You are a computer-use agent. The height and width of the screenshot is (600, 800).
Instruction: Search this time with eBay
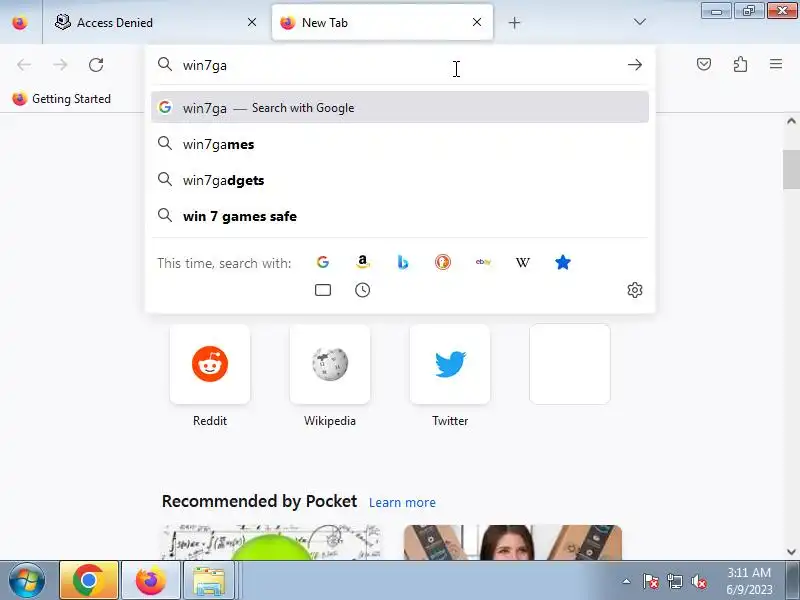click(483, 262)
